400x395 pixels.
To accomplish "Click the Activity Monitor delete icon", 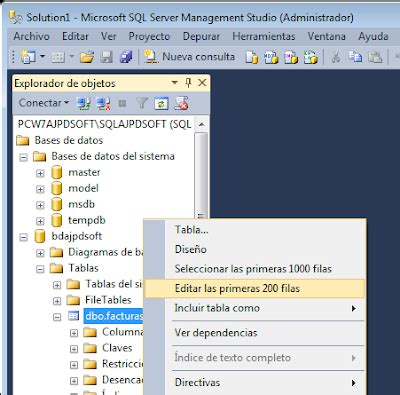I will click(x=182, y=103).
